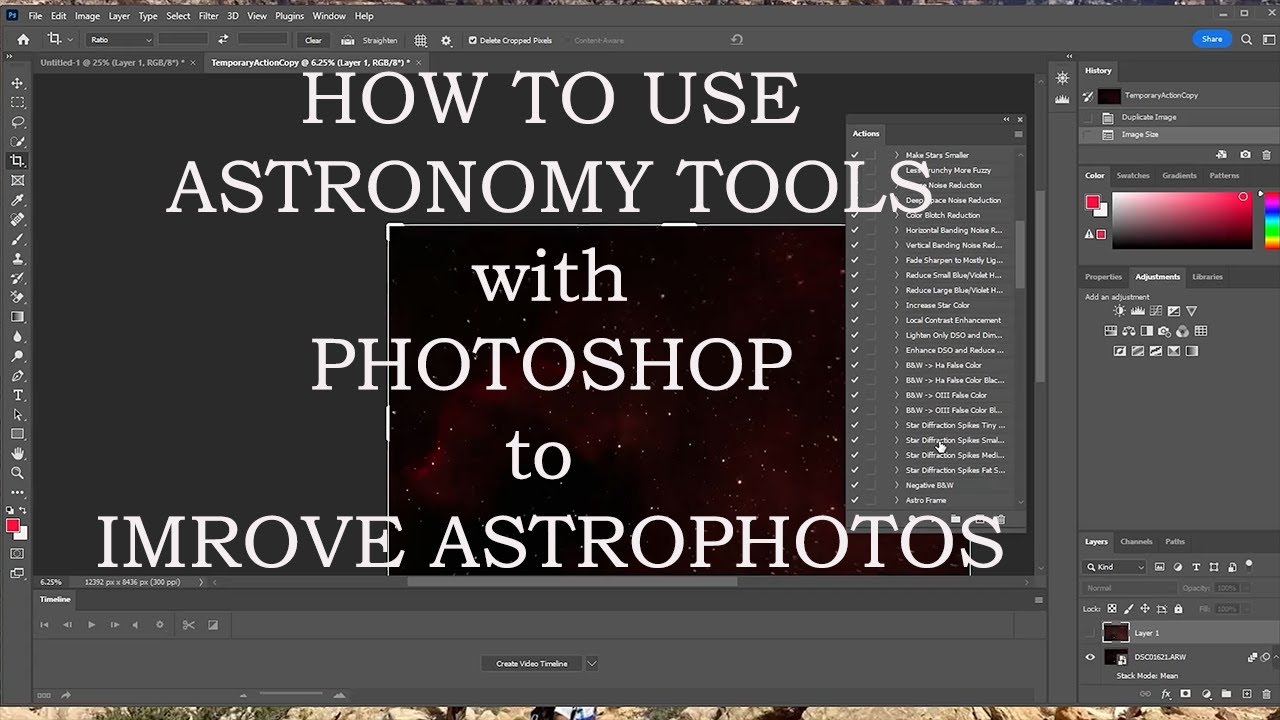The image size is (1280, 720).
Task: Select the Crop tool in toolbar
Action: (x=17, y=161)
